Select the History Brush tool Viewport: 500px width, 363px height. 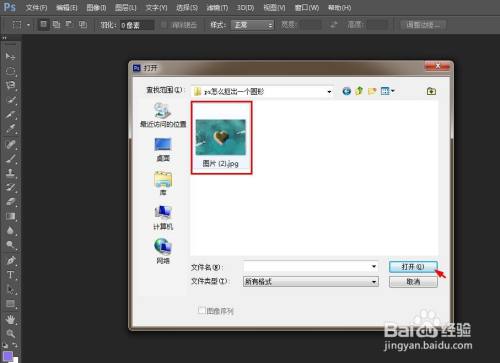pos(10,187)
